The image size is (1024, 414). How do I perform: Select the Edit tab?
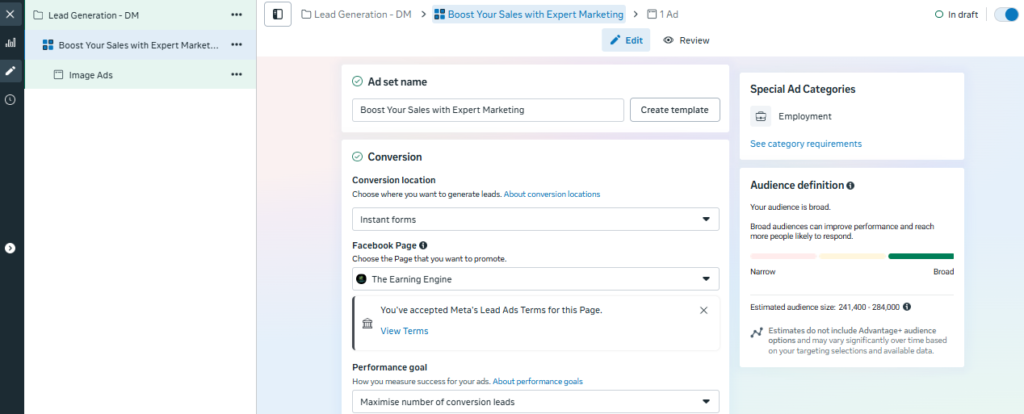pyautogui.click(x=626, y=40)
